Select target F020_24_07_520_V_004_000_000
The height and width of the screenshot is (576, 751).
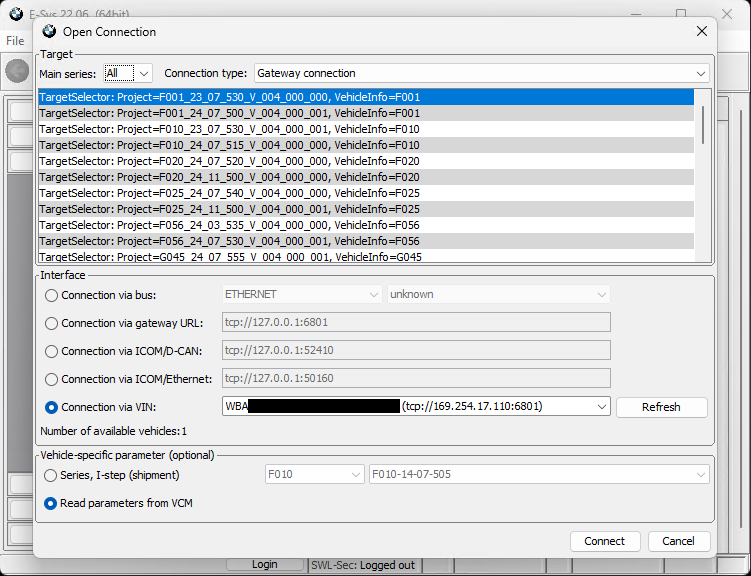click(x=366, y=161)
